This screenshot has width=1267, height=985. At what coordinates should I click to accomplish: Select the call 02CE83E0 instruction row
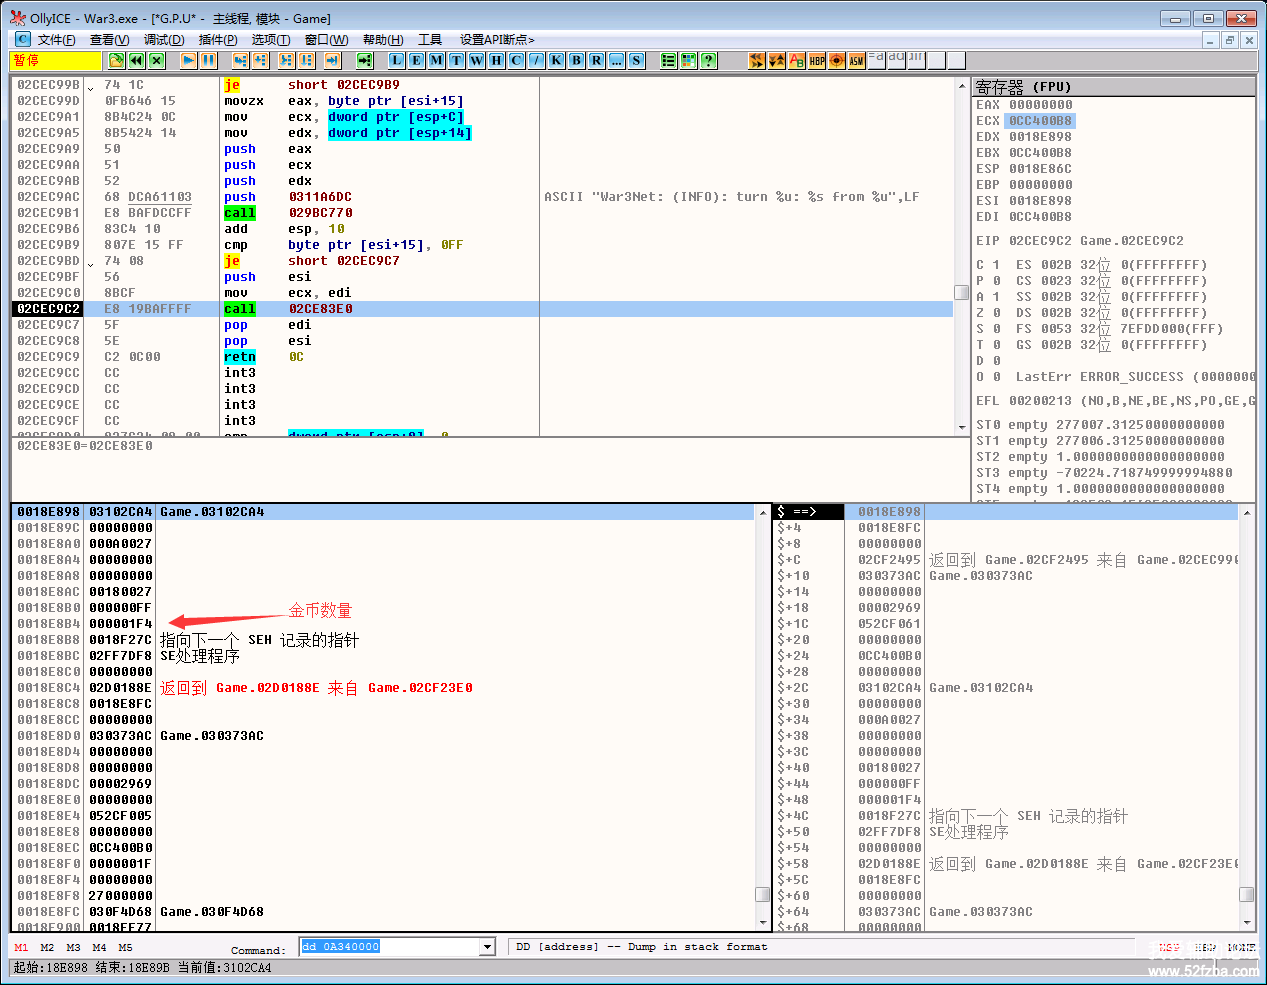click(482, 309)
